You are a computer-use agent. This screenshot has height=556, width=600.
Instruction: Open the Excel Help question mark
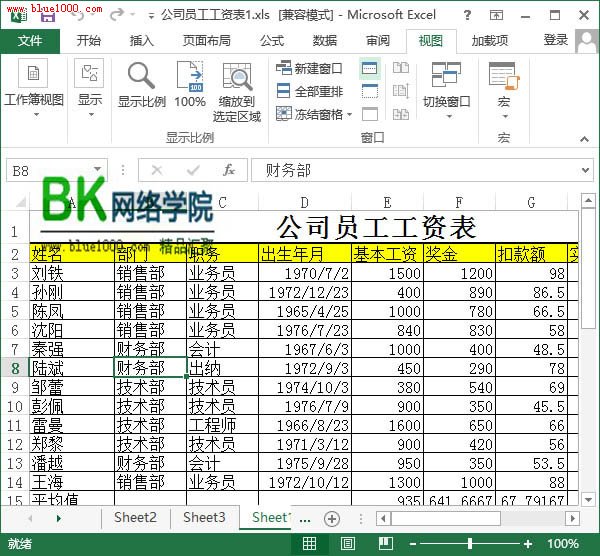click(x=467, y=15)
